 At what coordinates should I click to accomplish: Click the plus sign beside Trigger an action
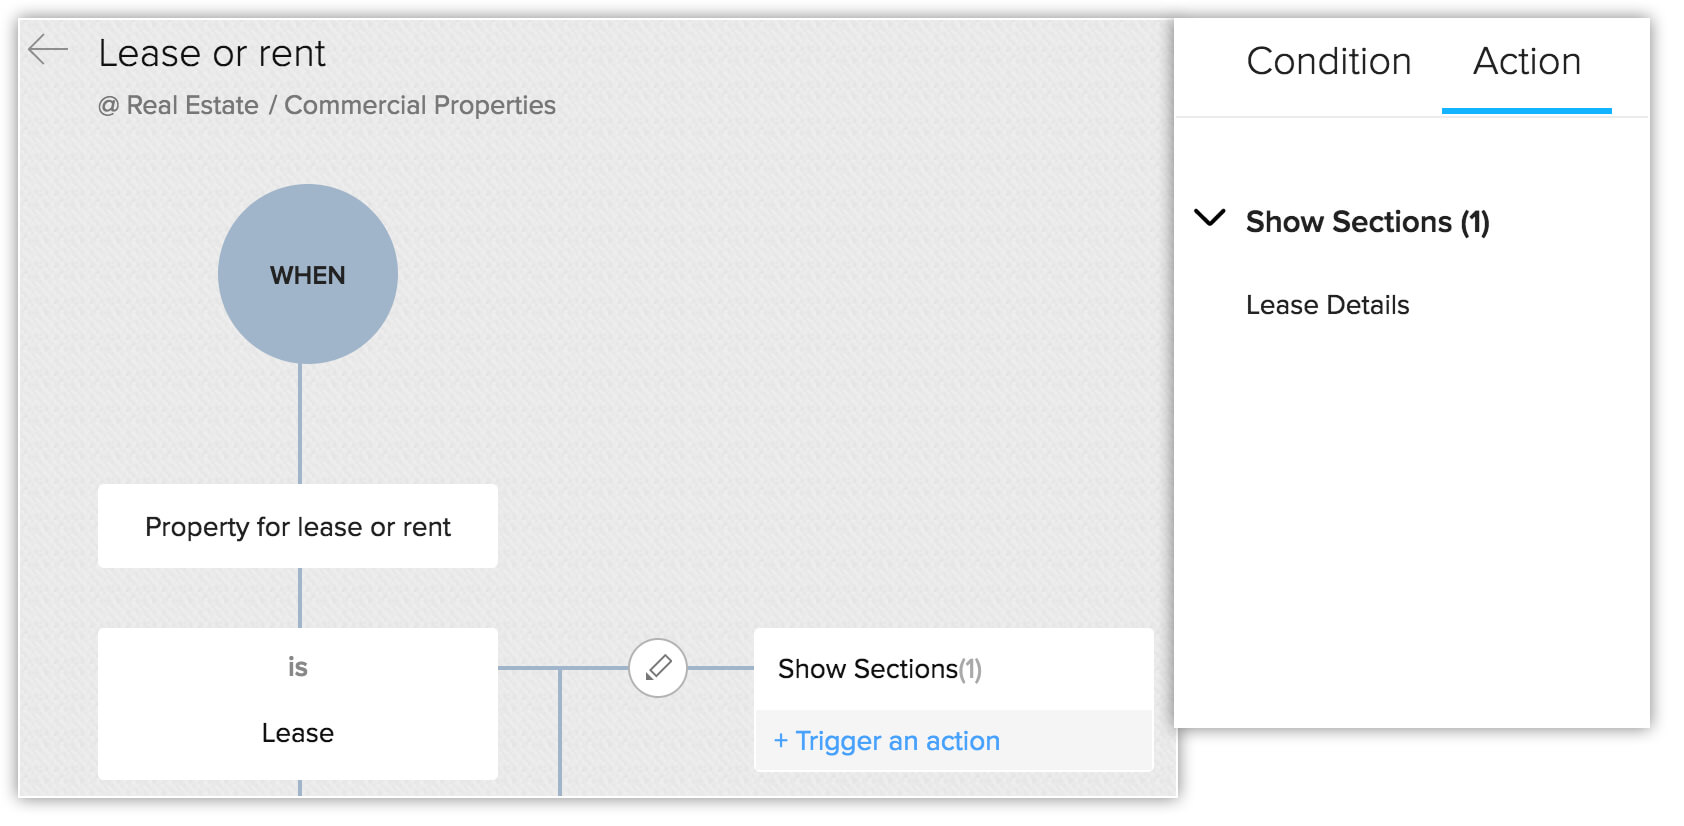(781, 741)
